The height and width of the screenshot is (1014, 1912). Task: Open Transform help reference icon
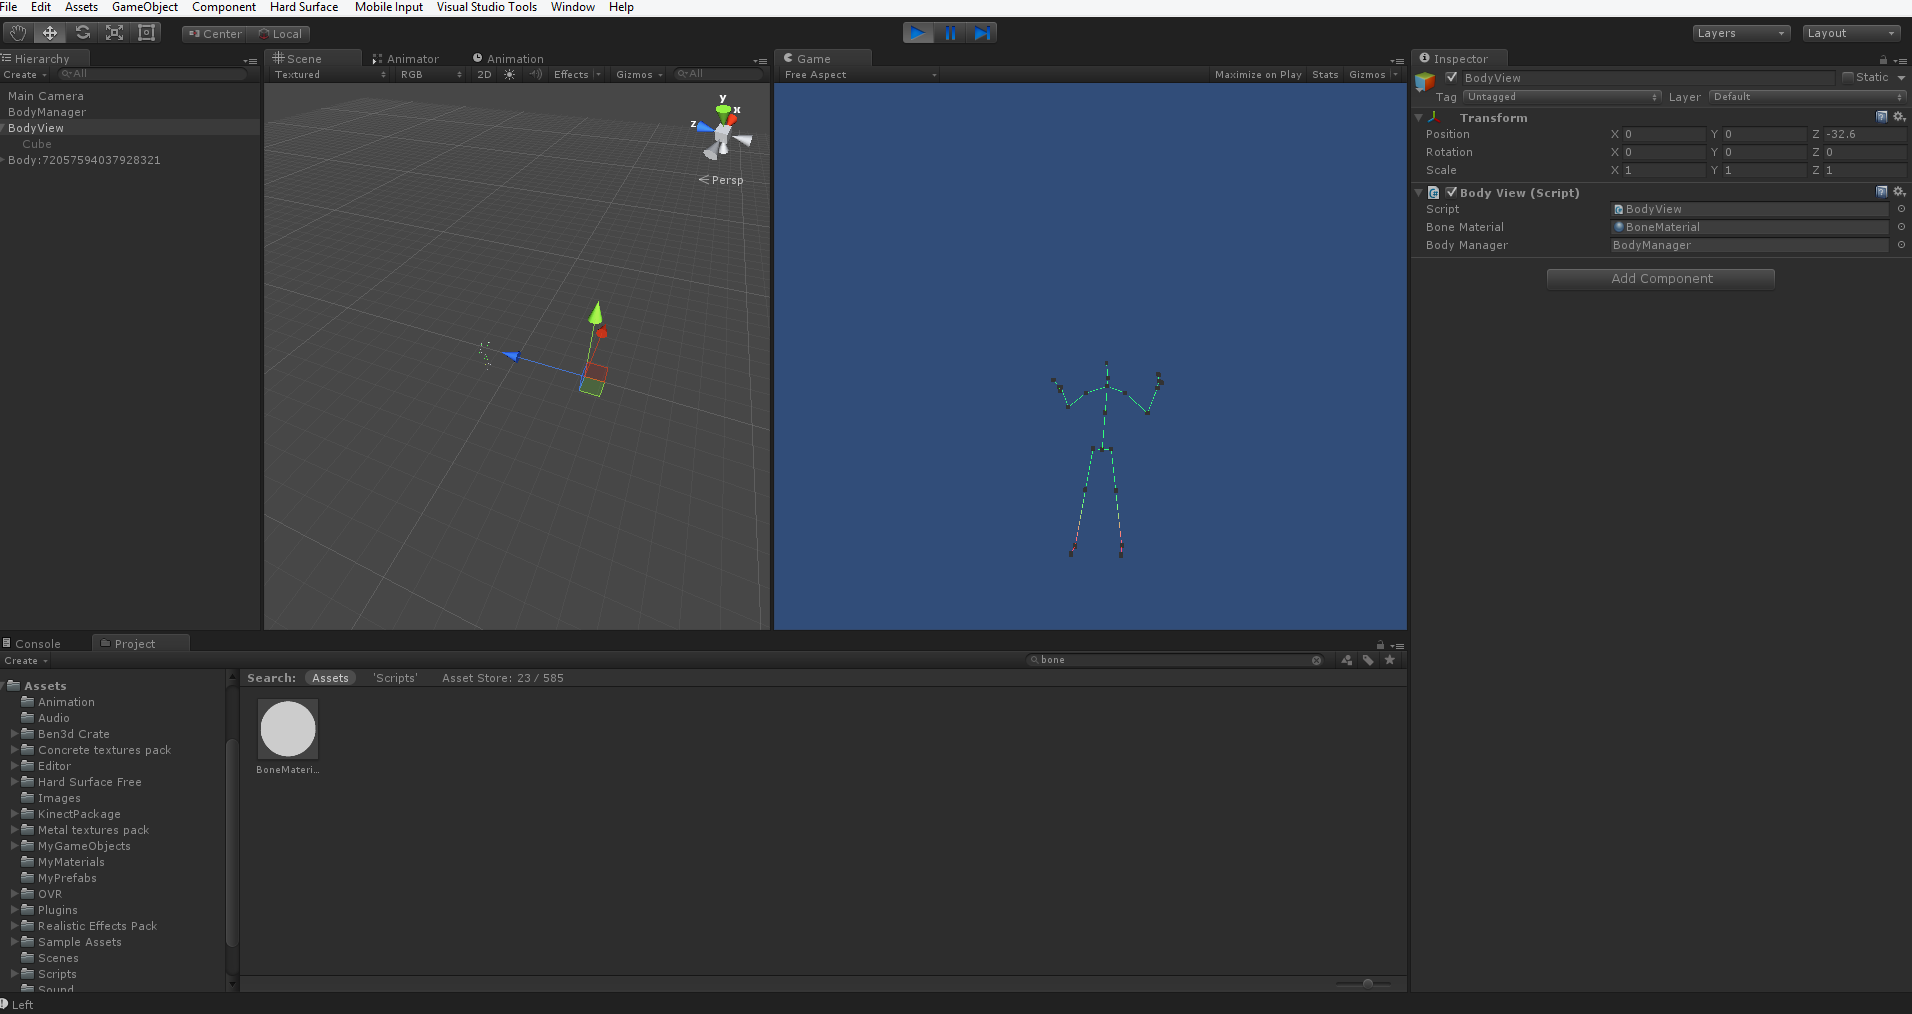coord(1881,117)
